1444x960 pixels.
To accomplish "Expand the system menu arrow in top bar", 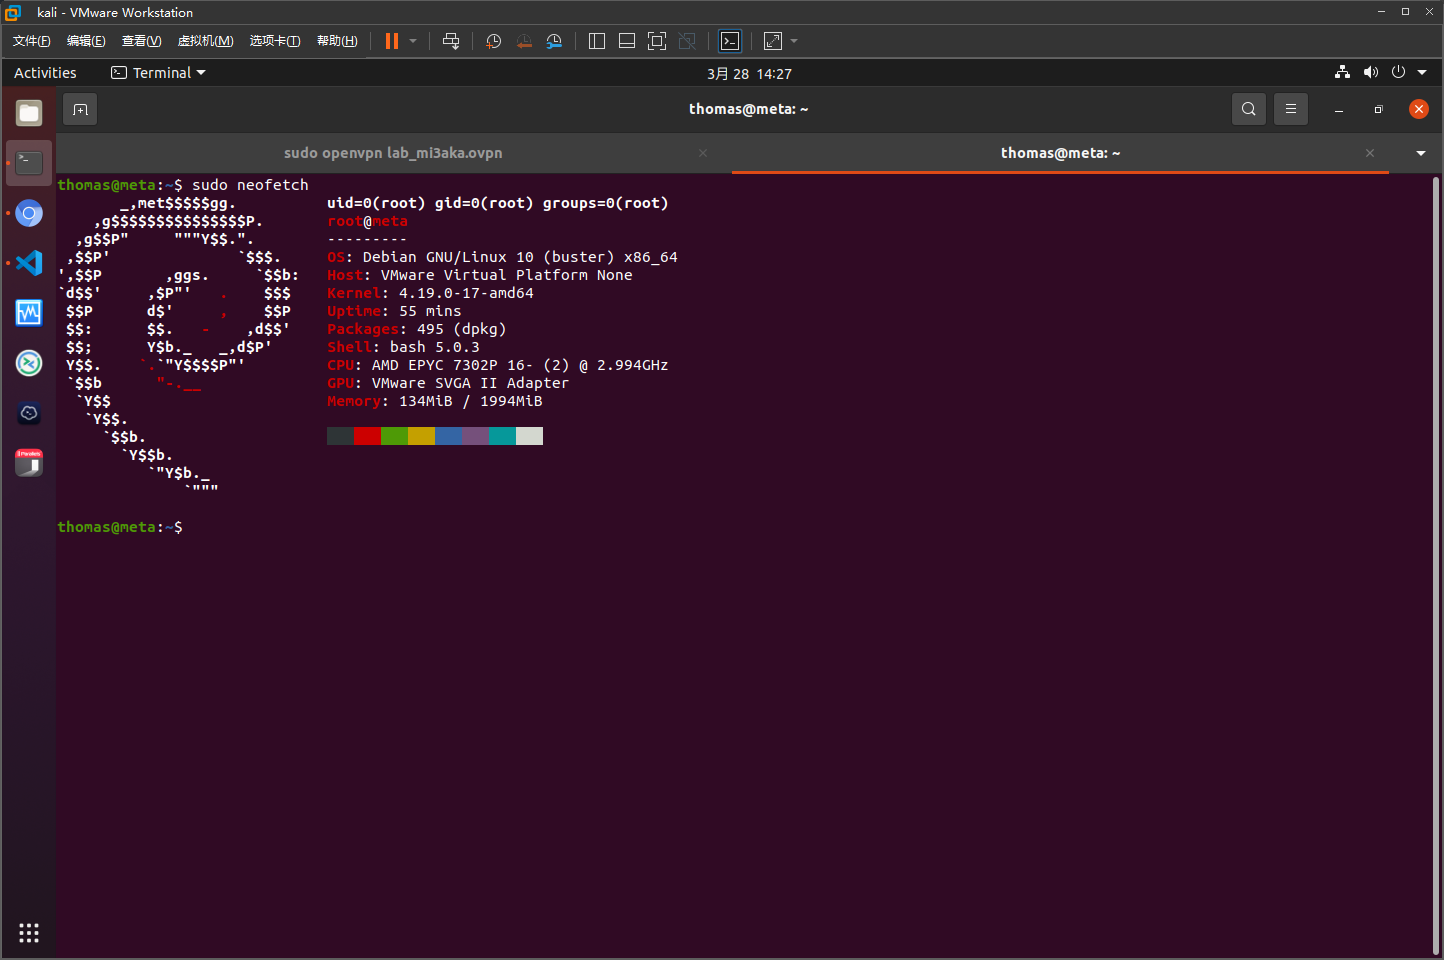I will (1422, 72).
